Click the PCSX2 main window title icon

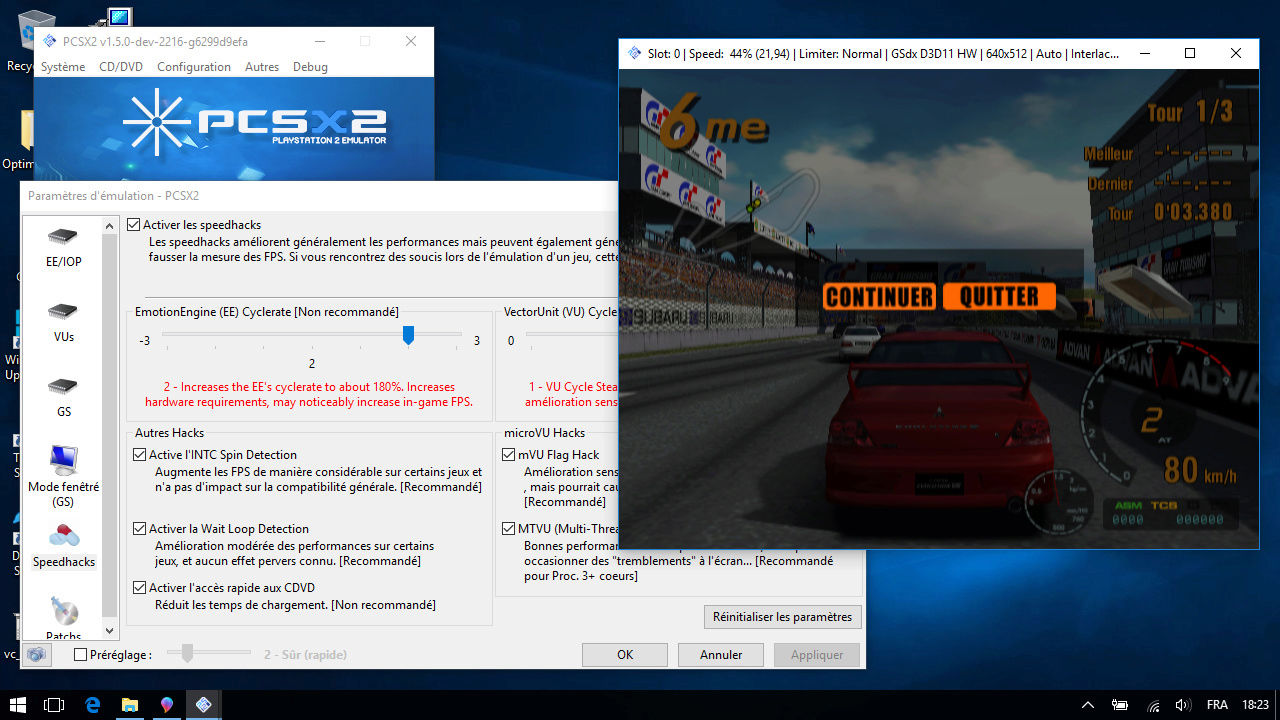[x=49, y=42]
